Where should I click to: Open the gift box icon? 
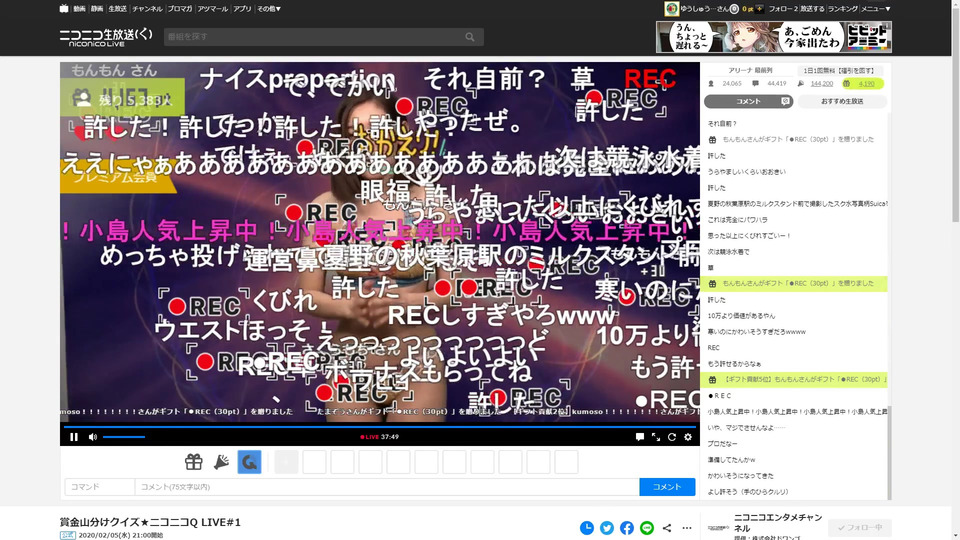click(193, 462)
